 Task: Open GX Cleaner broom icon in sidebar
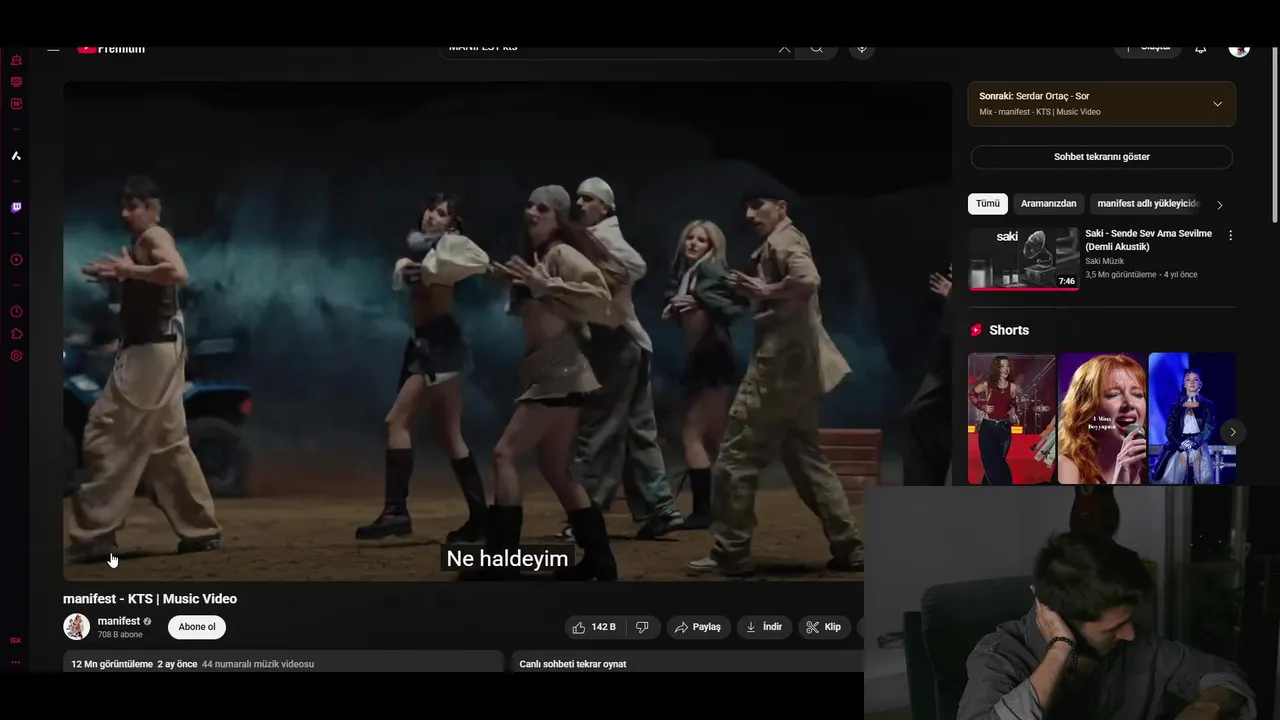pyautogui.click(x=16, y=60)
